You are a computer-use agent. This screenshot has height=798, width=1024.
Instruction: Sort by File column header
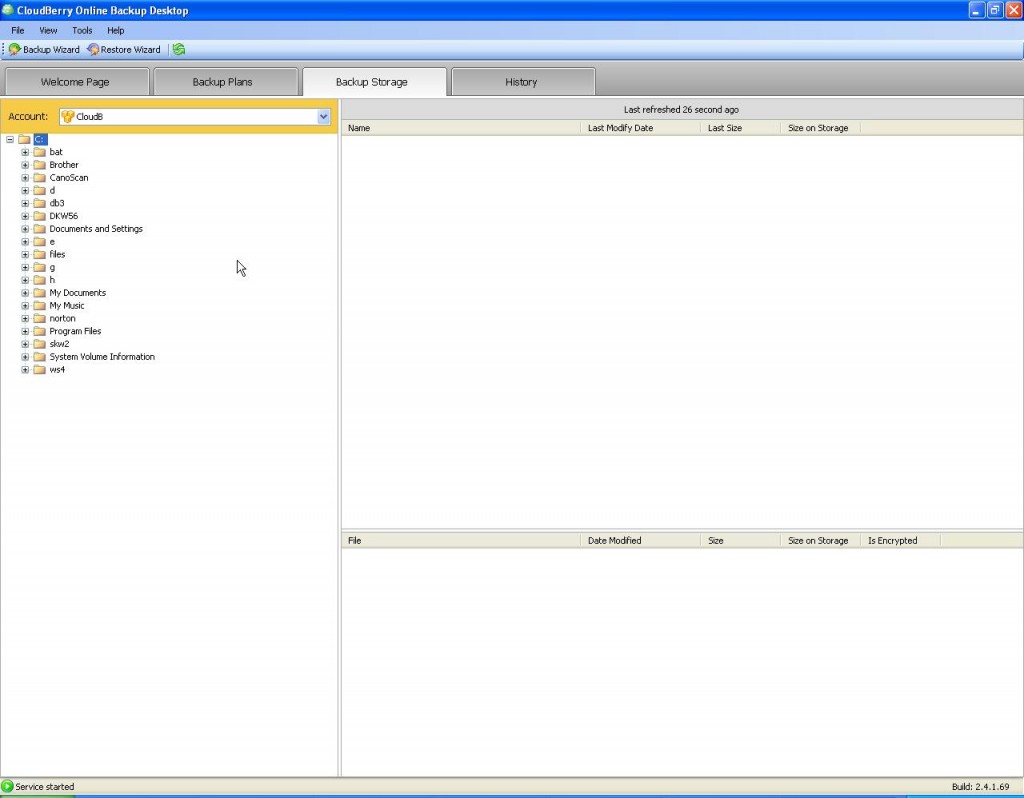461,541
